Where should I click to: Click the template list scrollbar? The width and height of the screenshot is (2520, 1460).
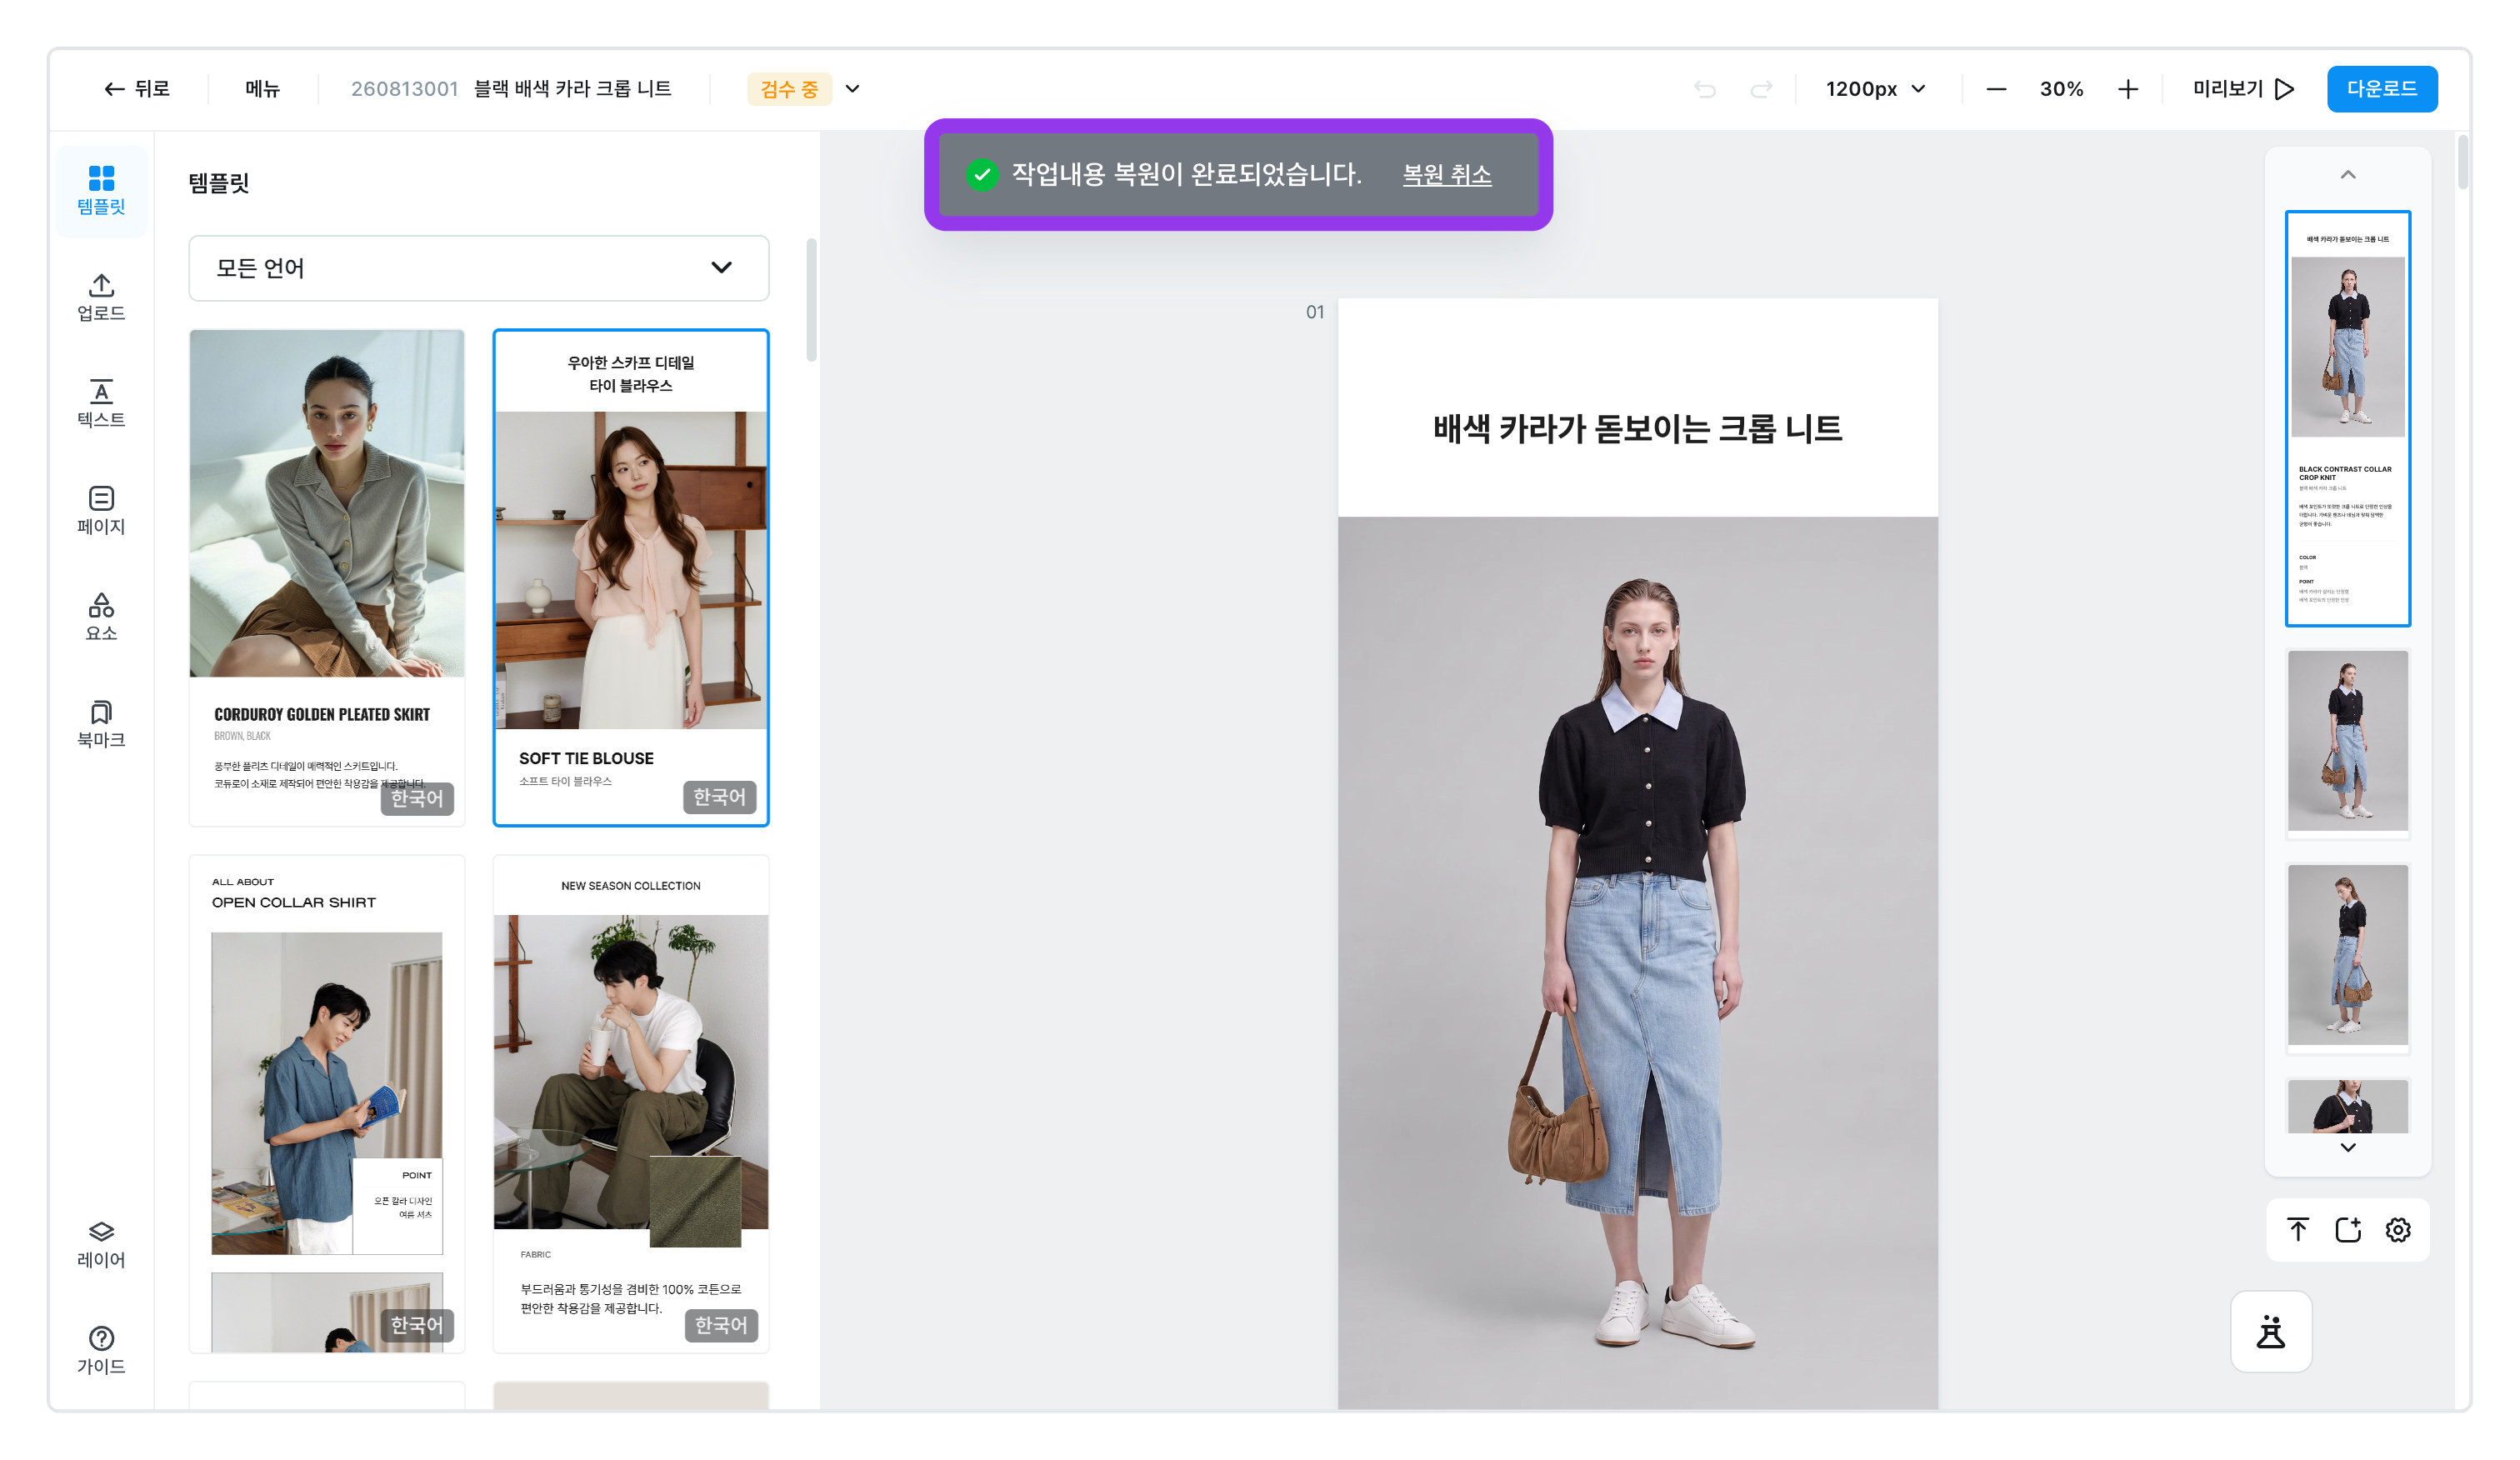point(811,300)
